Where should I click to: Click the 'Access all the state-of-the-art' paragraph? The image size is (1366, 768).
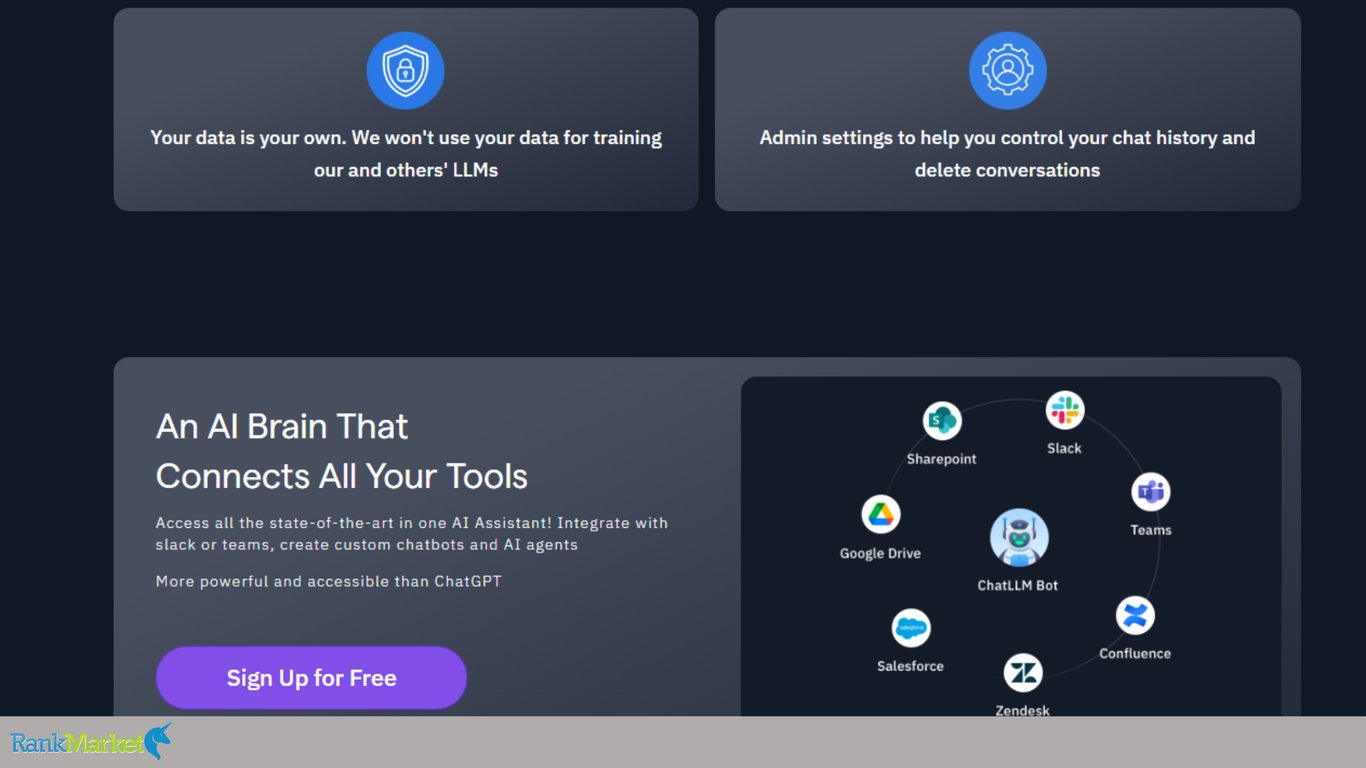click(x=412, y=534)
